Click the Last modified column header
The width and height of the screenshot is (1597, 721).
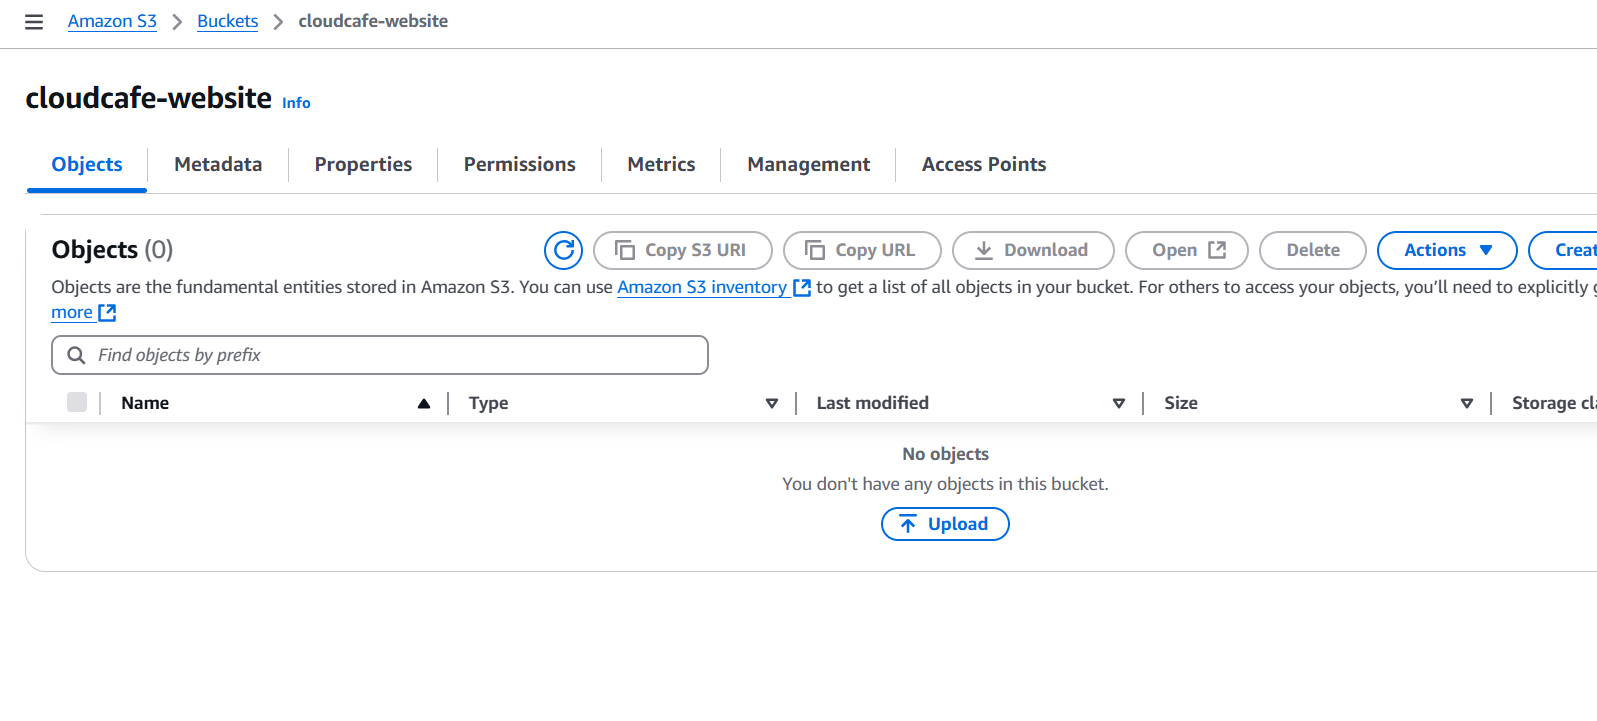(x=872, y=403)
